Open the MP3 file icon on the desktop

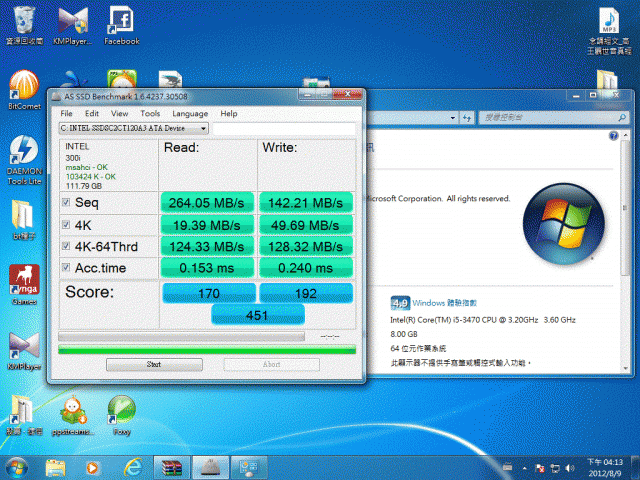click(x=609, y=29)
